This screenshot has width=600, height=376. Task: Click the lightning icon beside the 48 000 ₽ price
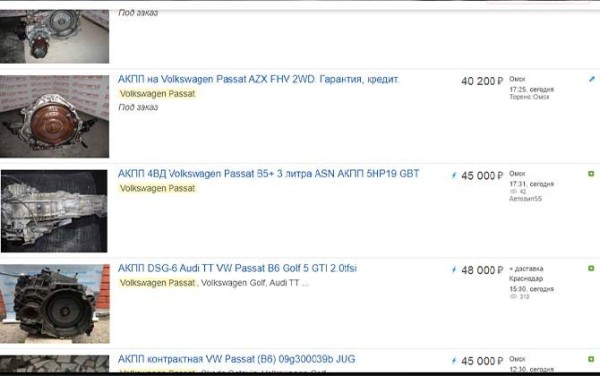[454, 270]
